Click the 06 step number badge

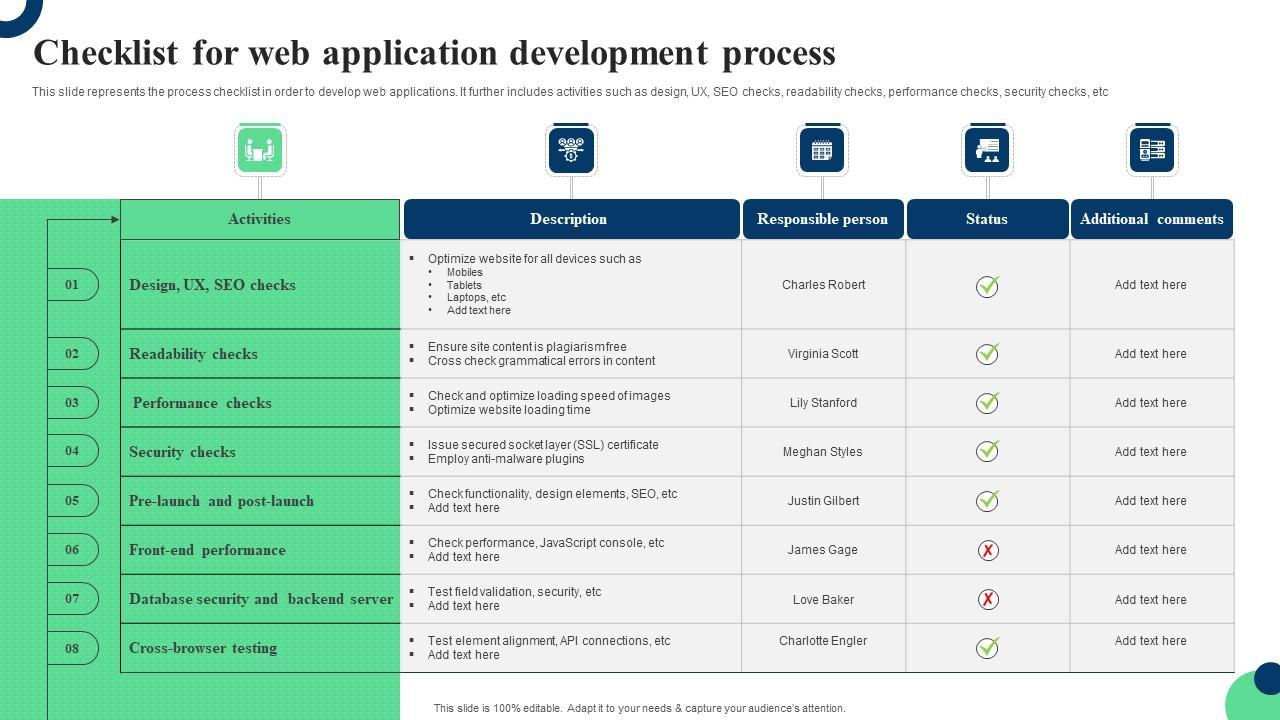[73, 549]
